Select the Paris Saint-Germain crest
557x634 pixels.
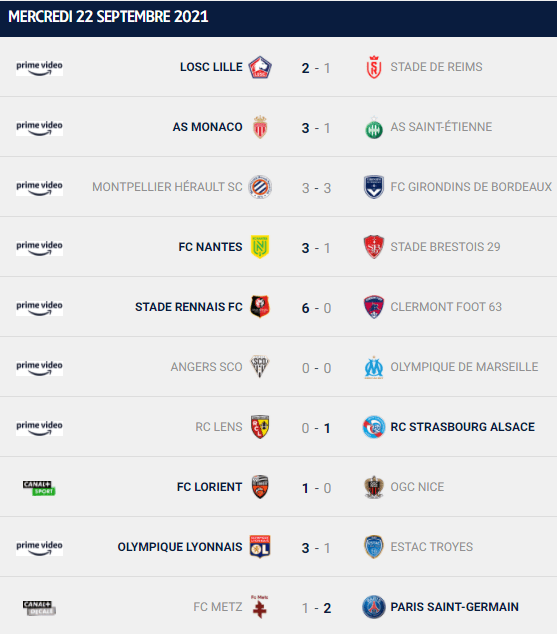[374, 607]
